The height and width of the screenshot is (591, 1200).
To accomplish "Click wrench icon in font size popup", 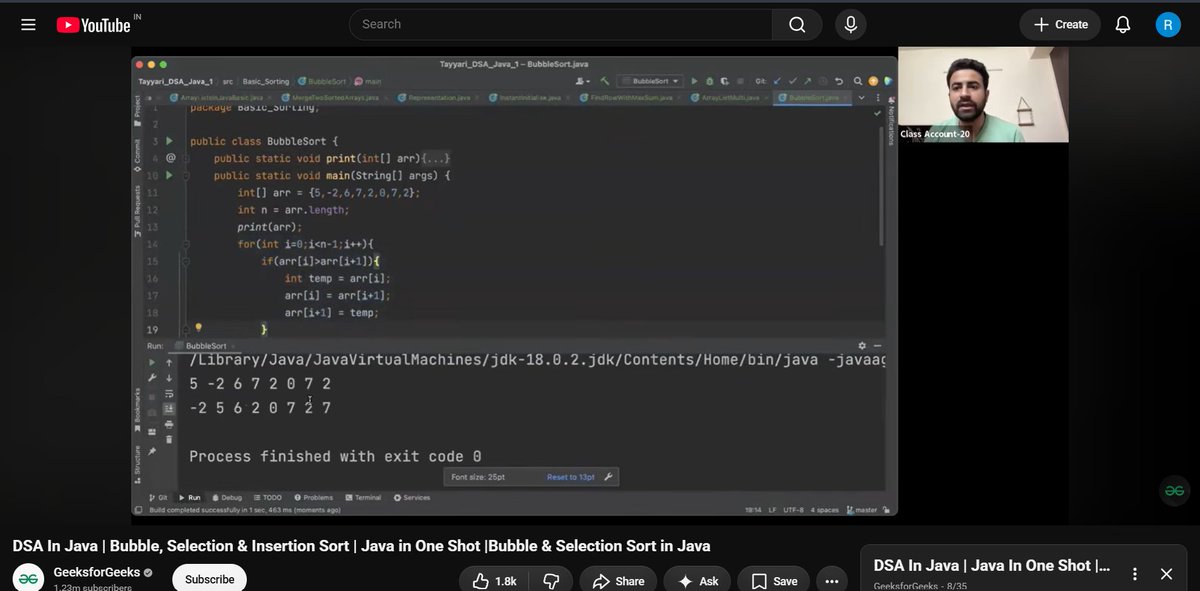I will tap(608, 478).
